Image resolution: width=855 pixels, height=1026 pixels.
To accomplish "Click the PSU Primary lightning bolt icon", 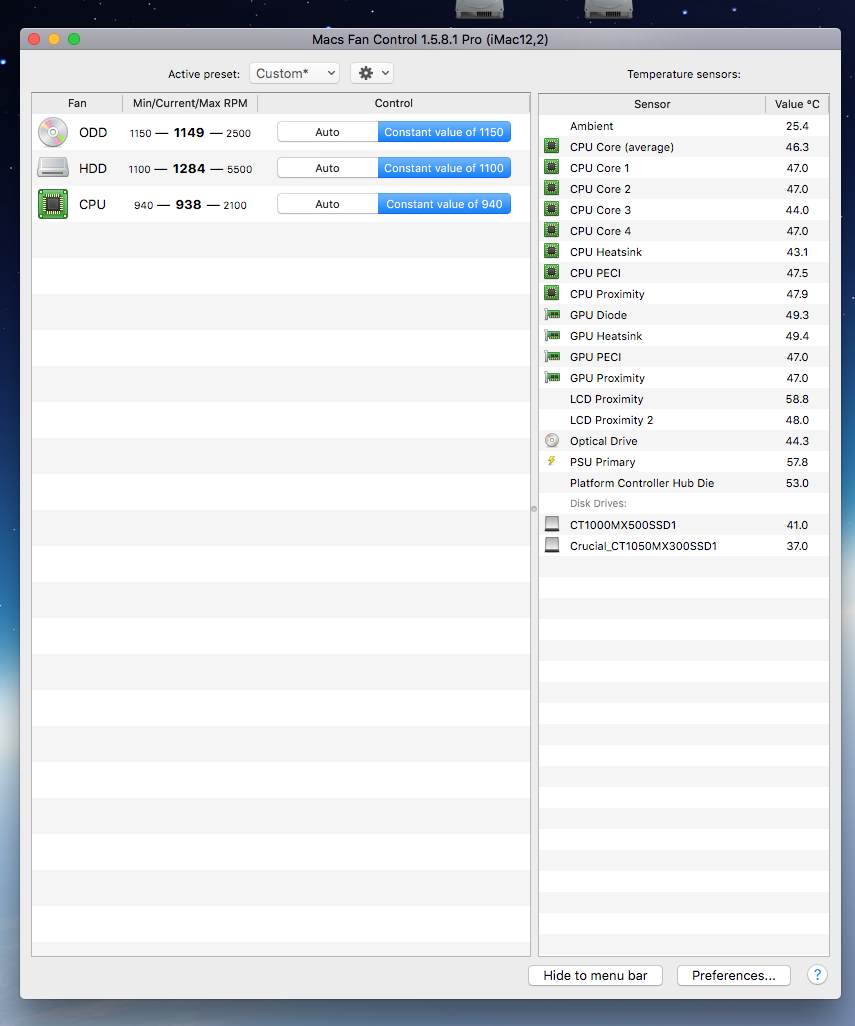I will 552,461.
